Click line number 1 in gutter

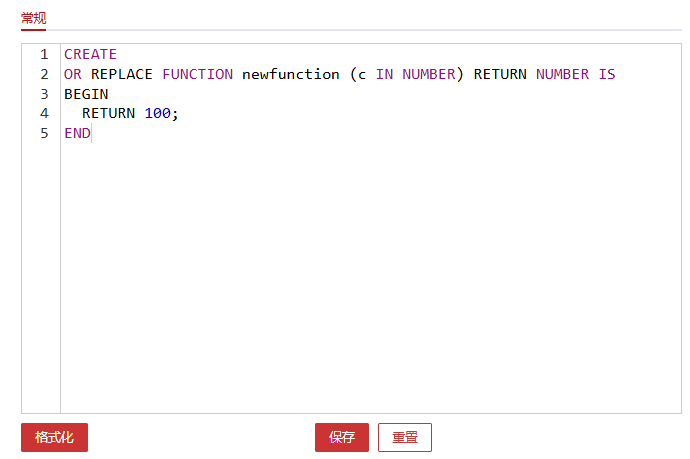[44, 54]
